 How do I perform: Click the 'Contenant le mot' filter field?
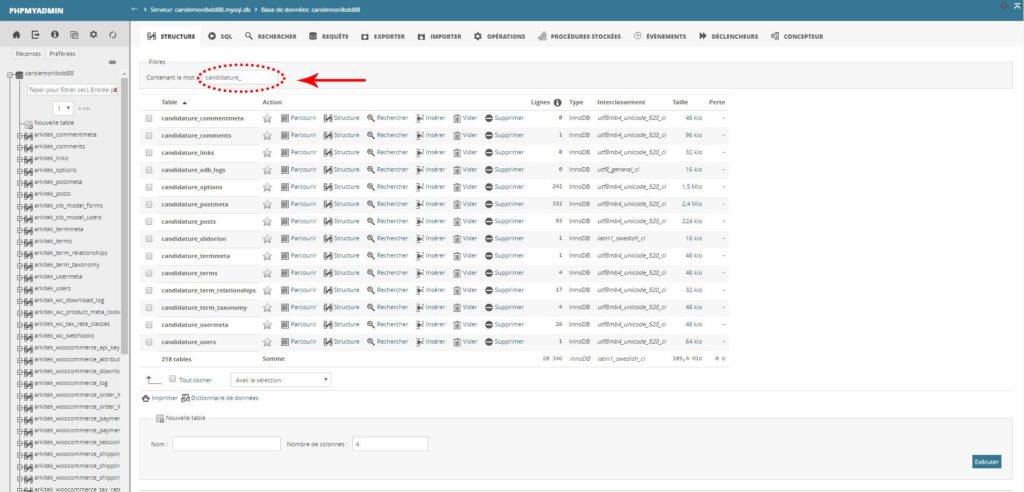point(240,77)
